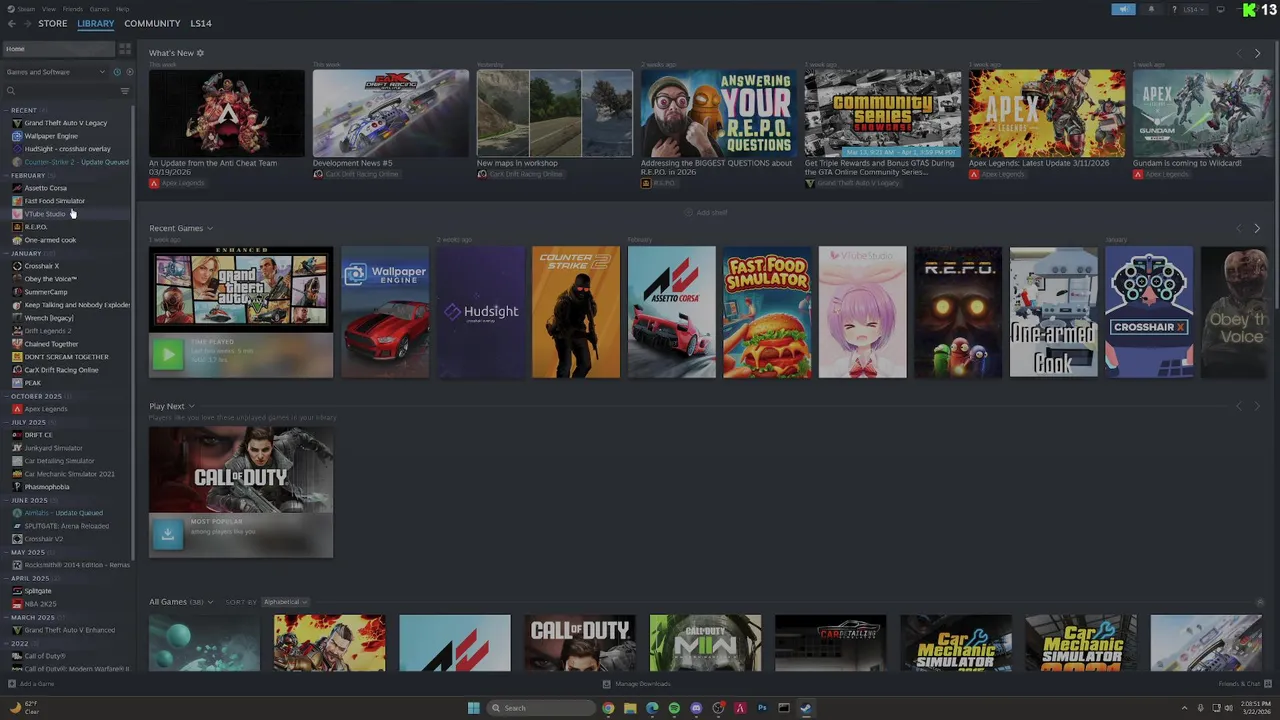Collapse the JANUARY sidebar category
The height and width of the screenshot is (720, 1280).
(7, 253)
